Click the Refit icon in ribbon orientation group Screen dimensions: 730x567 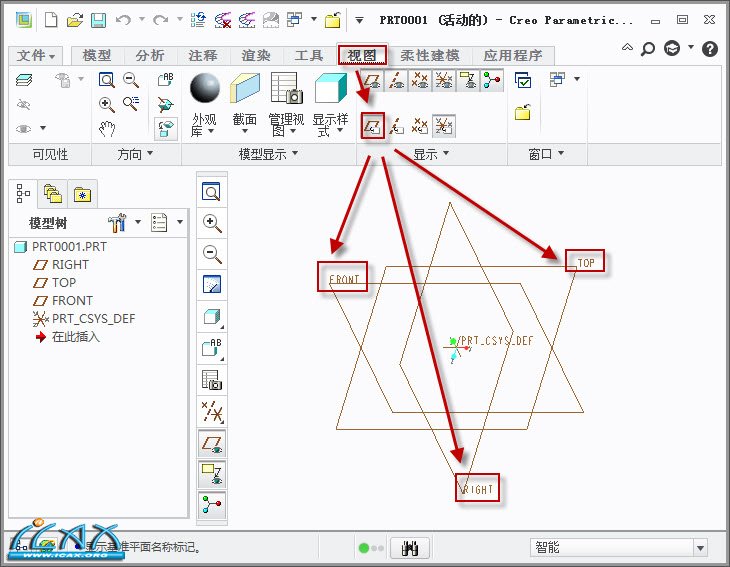point(107,80)
